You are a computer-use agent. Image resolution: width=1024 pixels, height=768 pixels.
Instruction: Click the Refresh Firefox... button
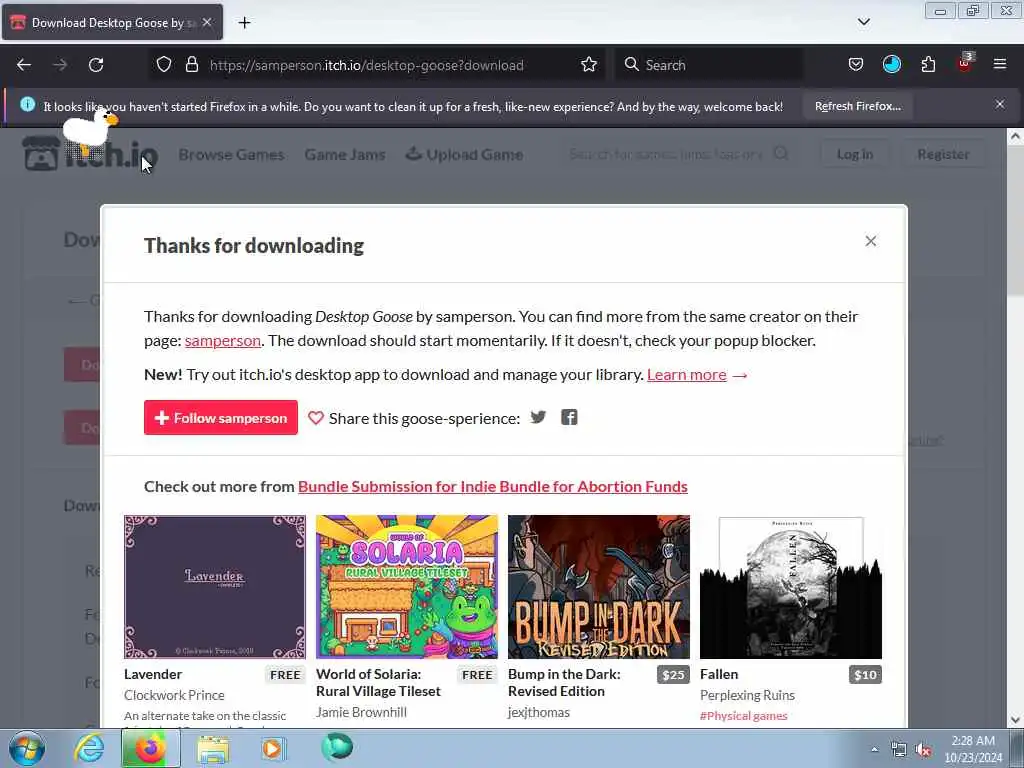857,106
